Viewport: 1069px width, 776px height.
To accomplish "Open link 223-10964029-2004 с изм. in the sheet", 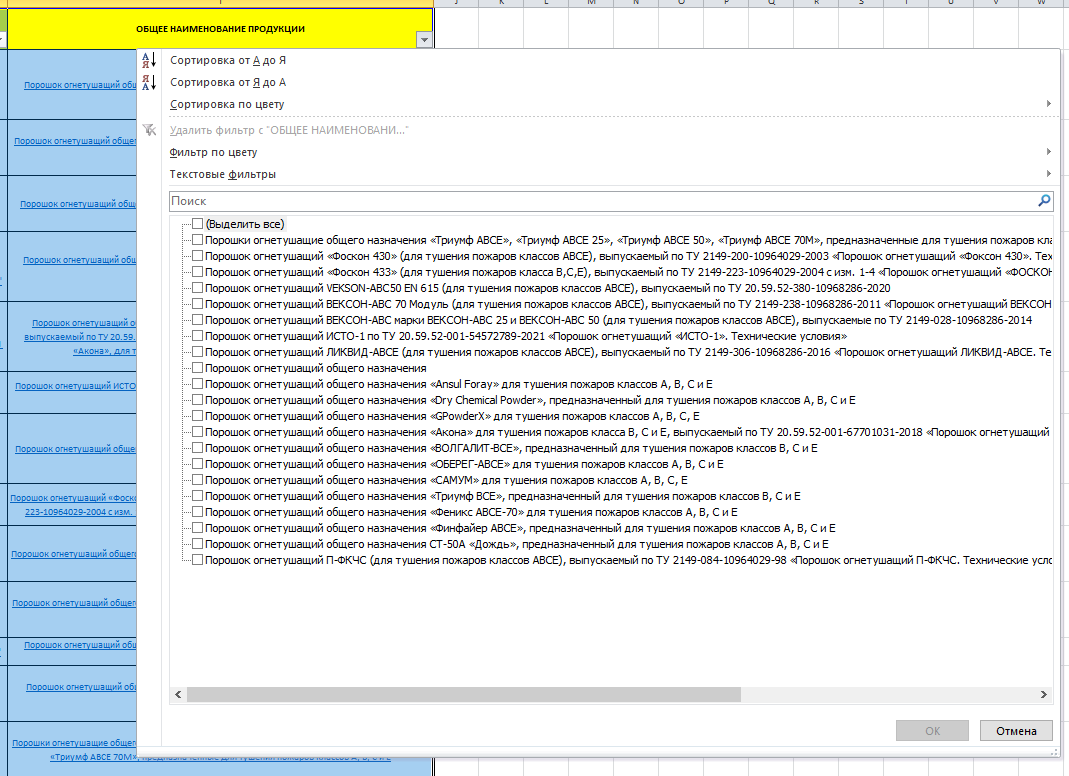I will pos(79,512).
